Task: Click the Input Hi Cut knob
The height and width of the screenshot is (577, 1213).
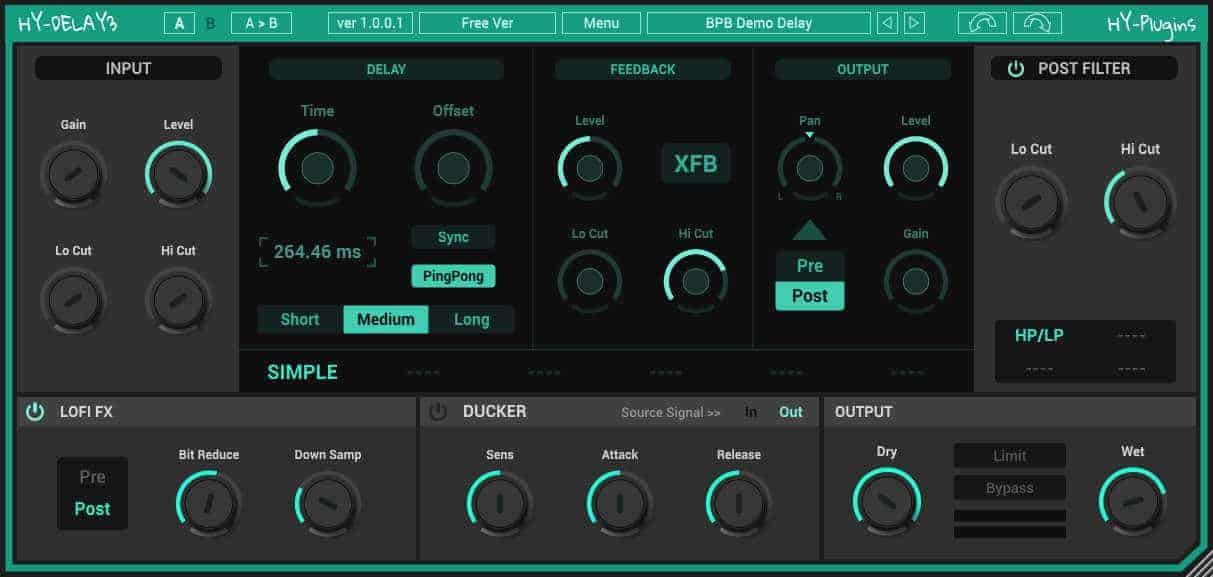Action: point(178,300)
